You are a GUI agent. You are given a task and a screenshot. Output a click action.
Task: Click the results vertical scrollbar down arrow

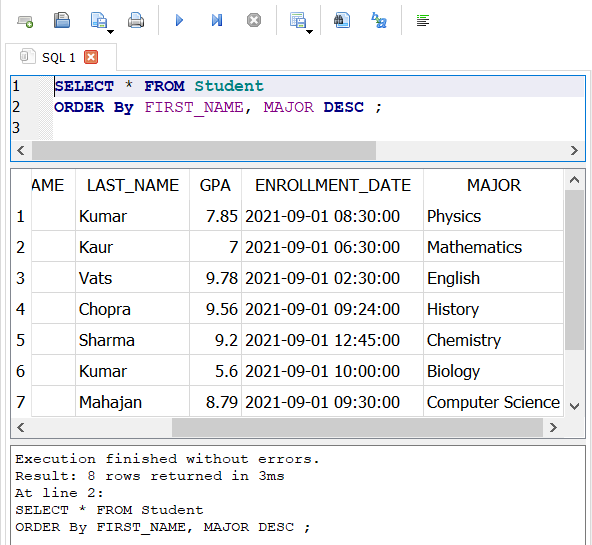575,406
